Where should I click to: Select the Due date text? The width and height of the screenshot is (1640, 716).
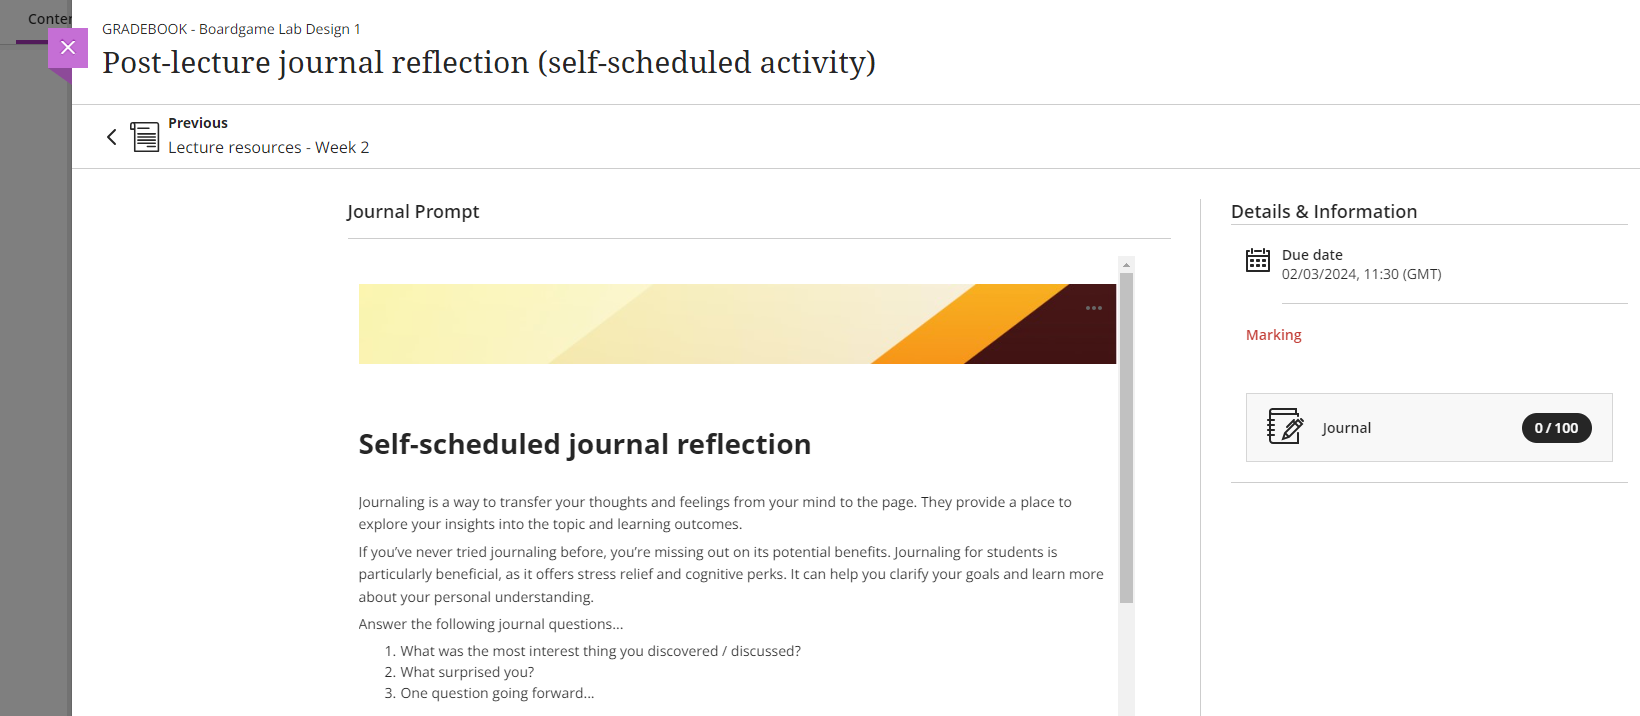pos(1361,273)
